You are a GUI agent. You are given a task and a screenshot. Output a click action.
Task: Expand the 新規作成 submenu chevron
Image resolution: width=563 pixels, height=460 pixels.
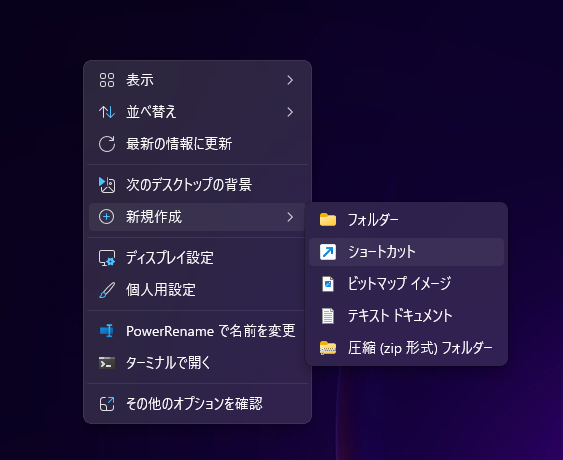(x=290, y=217)
